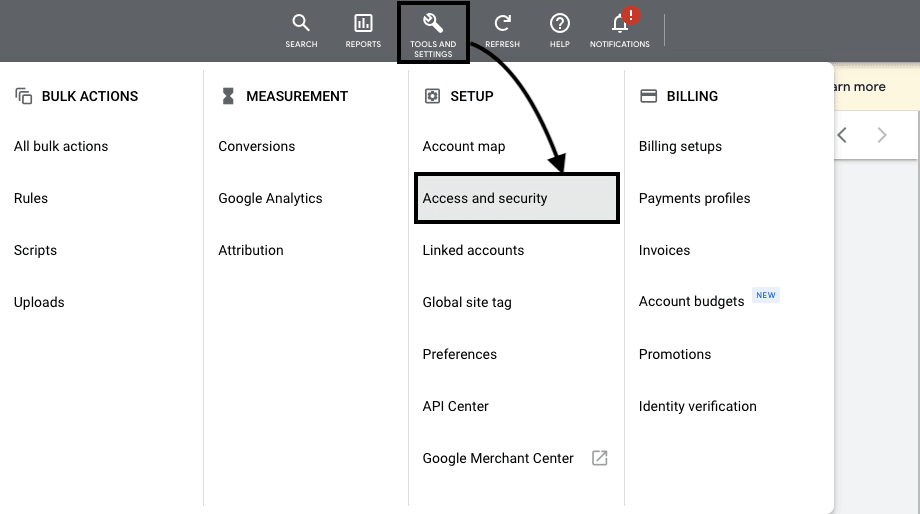Open Attribution under Measurement
Image resolution: width=920 pixels, height=514 pixels.
tap(251, 251)
